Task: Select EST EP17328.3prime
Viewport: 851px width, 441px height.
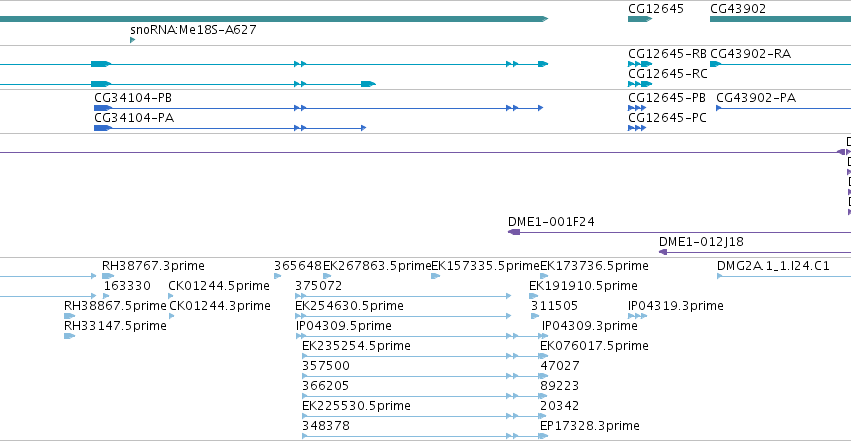Action: pyautogui.click(x=589, y=426)
